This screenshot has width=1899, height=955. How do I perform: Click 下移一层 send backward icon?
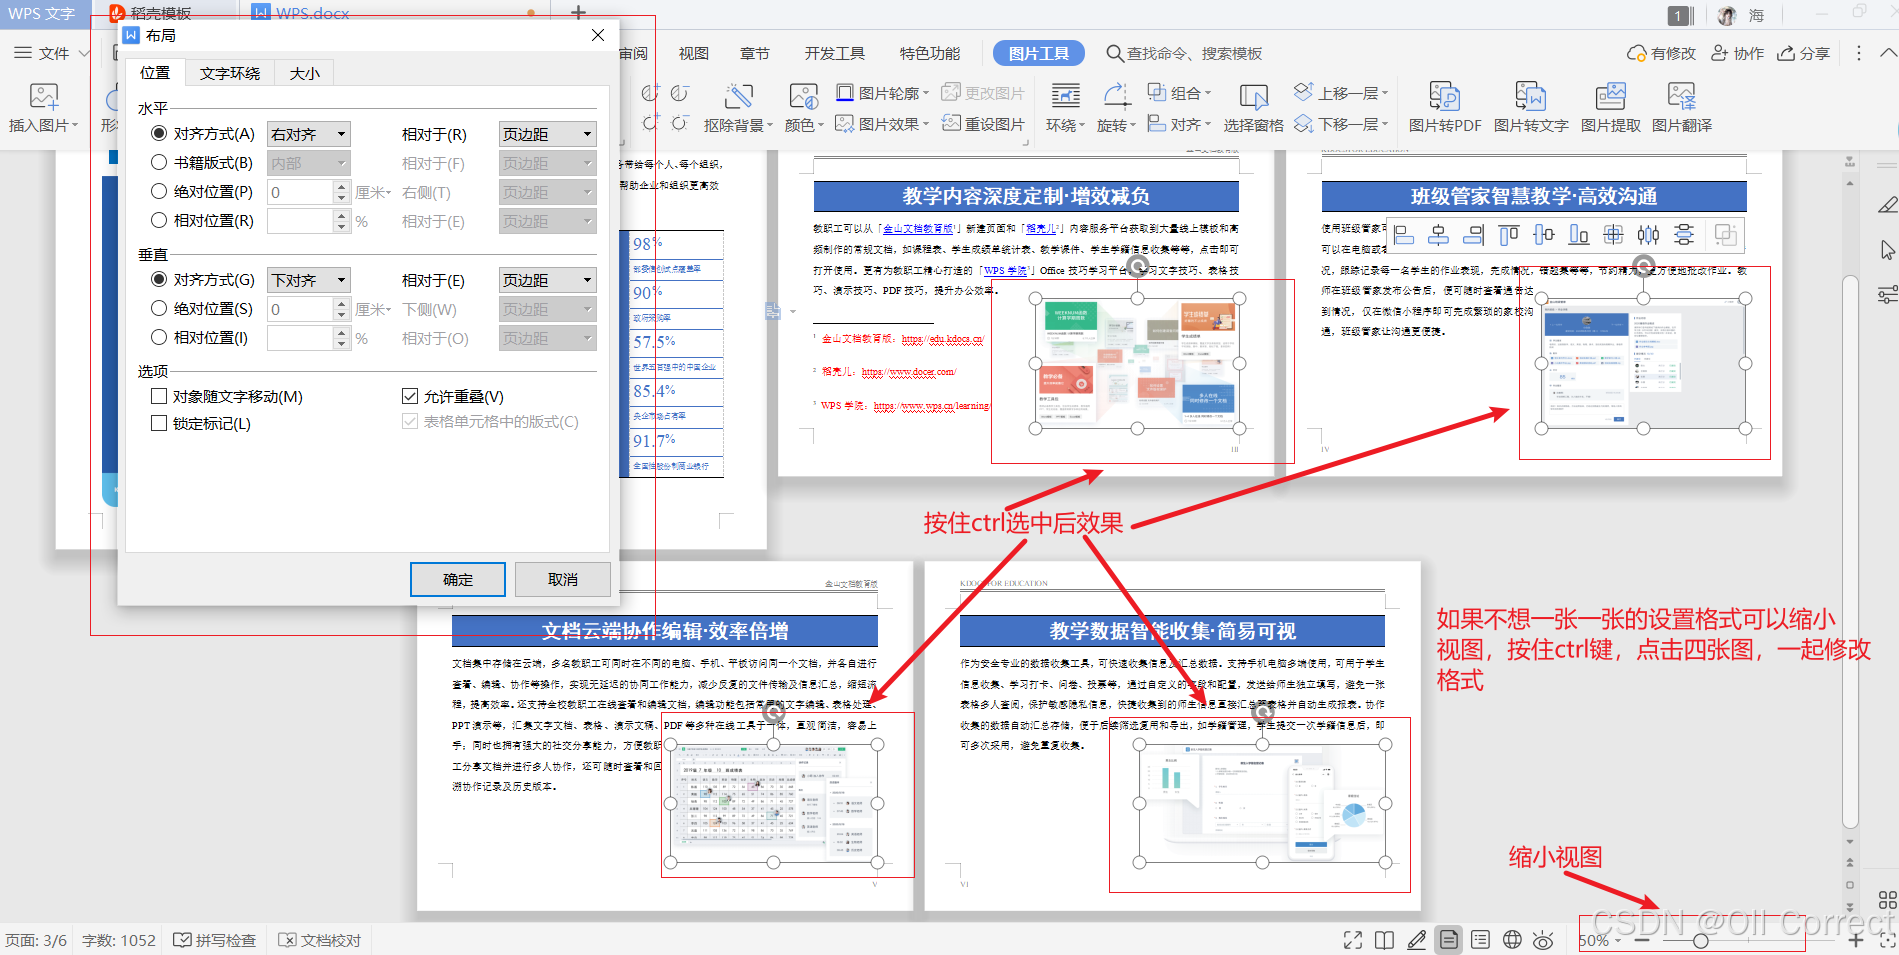click(1303, 124)
